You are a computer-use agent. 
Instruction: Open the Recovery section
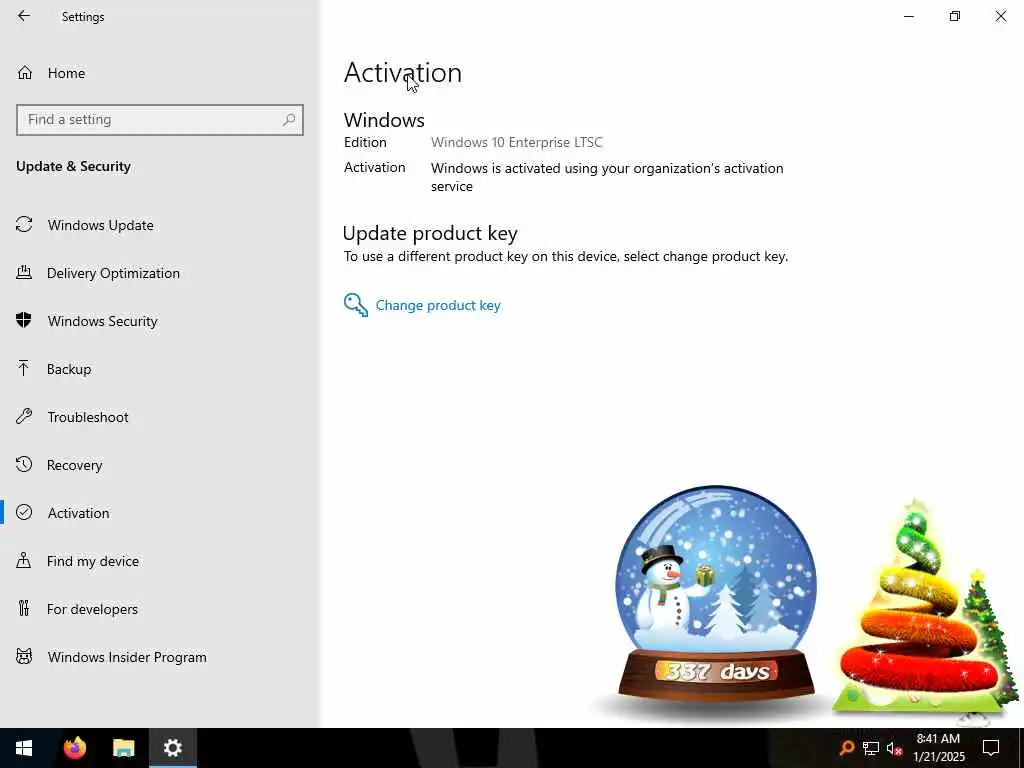coord(160,465)
